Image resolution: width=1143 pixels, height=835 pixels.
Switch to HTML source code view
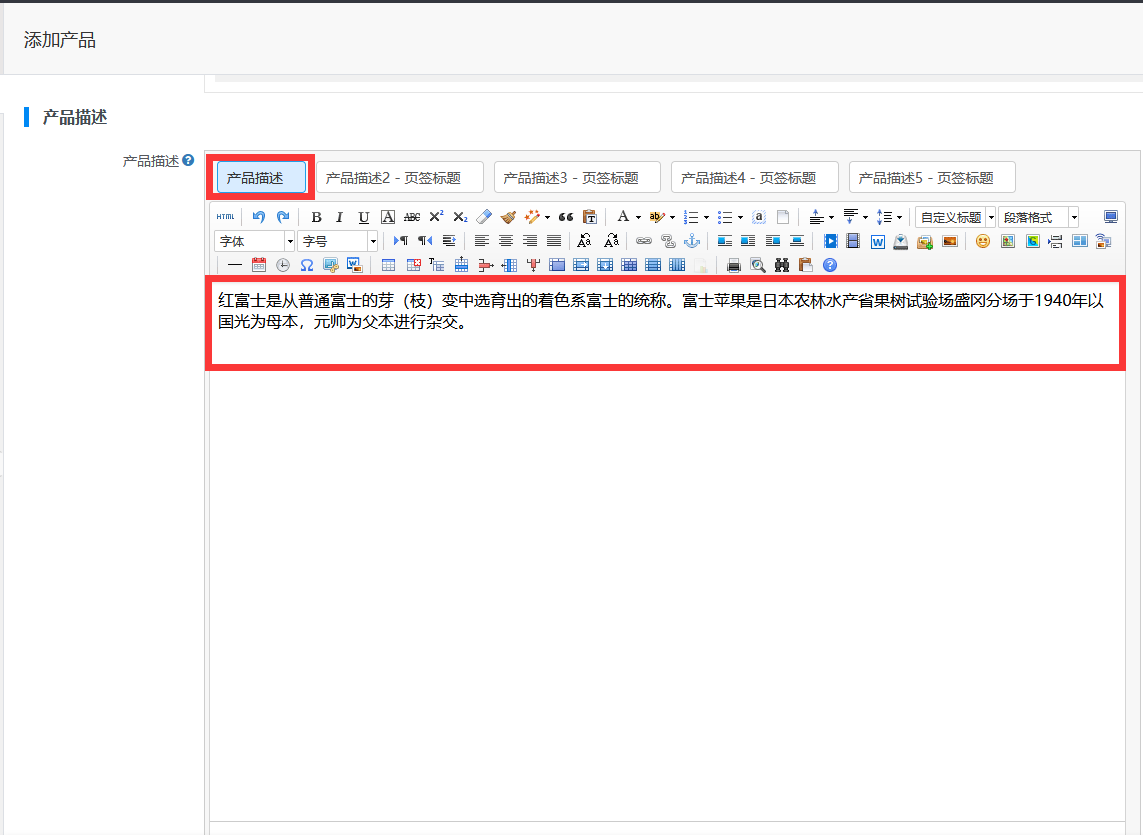pyautogui.click(x=225, y=217)
